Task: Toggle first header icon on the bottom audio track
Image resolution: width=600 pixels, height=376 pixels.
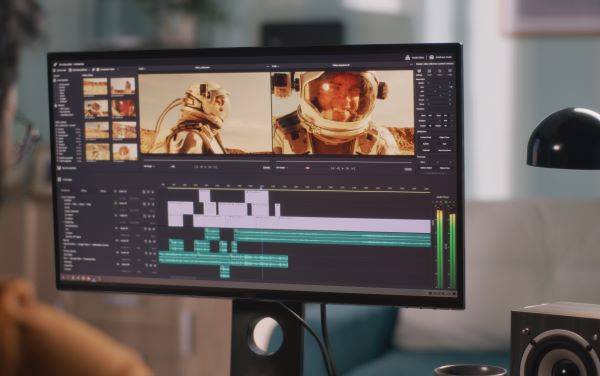Action: click(x=146, y=265)
